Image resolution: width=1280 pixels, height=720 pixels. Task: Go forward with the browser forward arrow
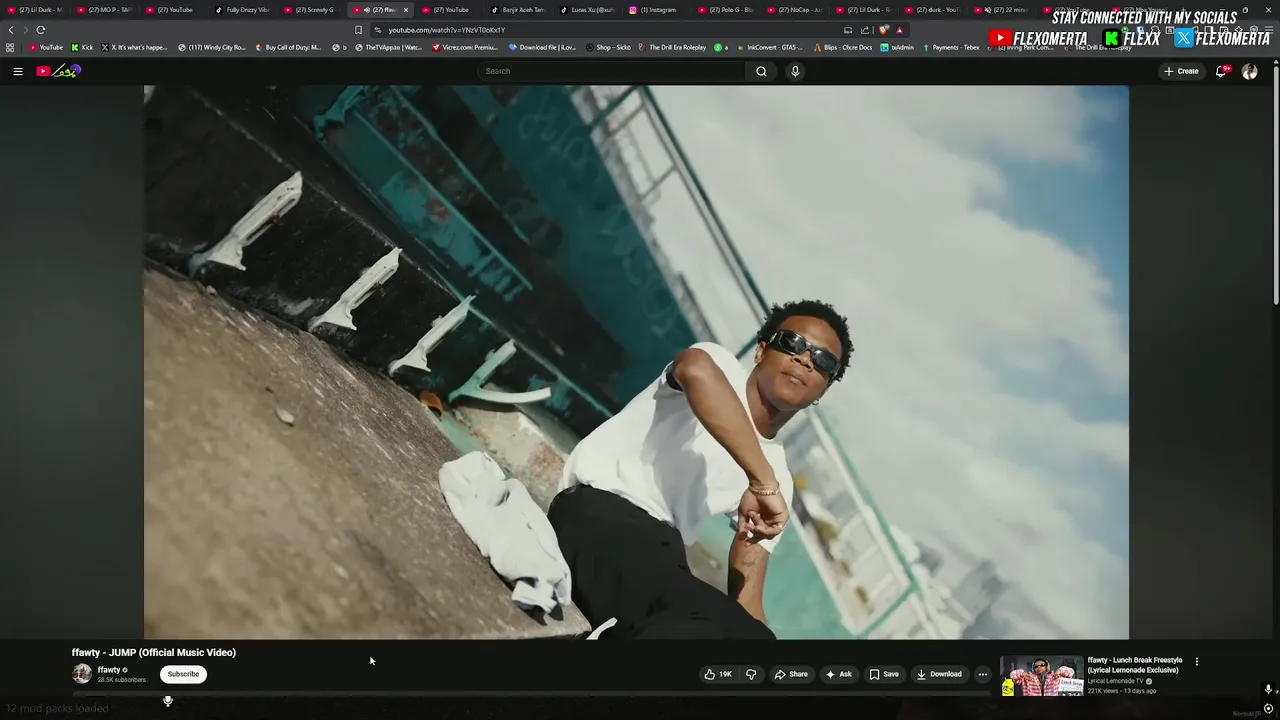point(25,30)
